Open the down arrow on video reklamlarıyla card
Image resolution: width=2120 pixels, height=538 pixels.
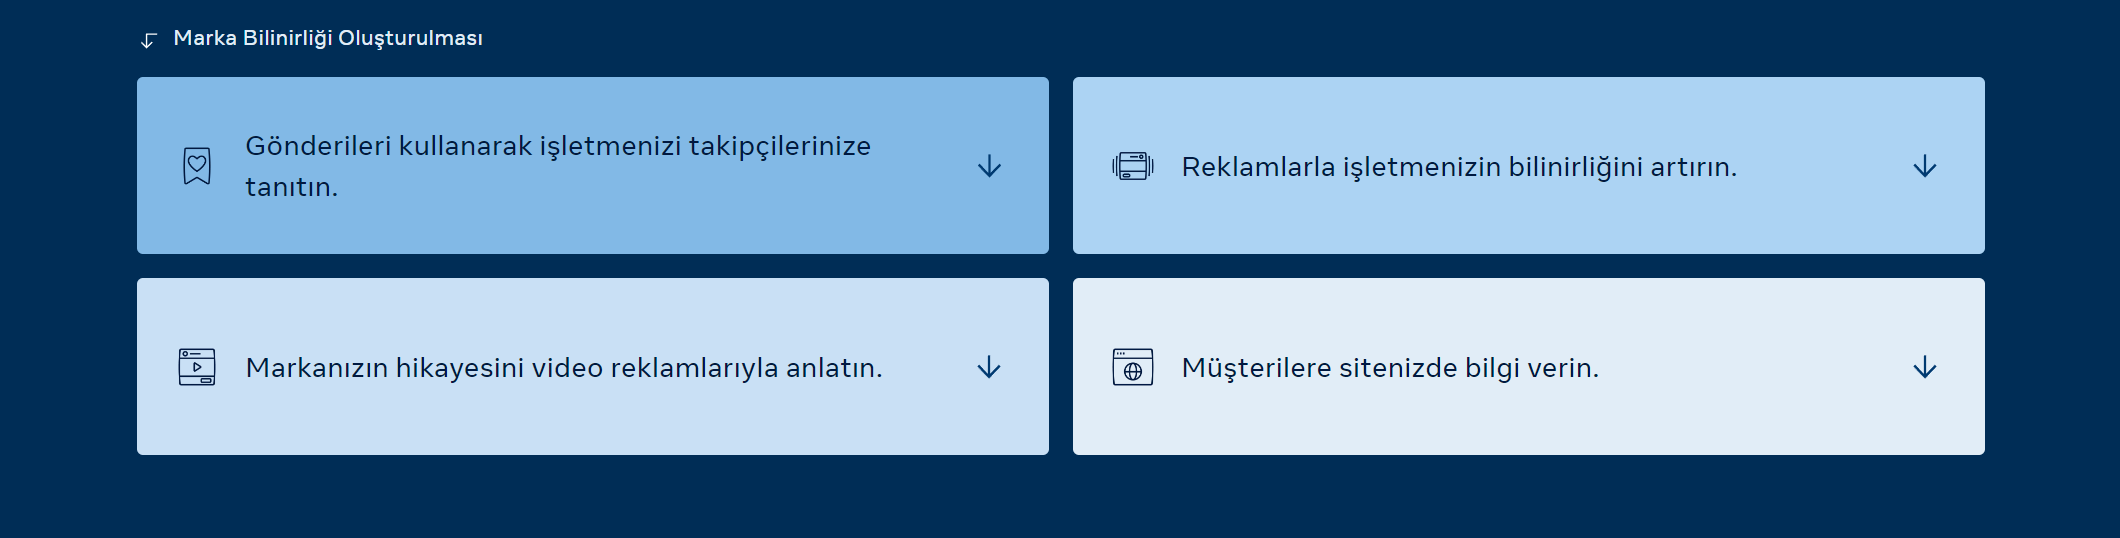click(989, 367)
